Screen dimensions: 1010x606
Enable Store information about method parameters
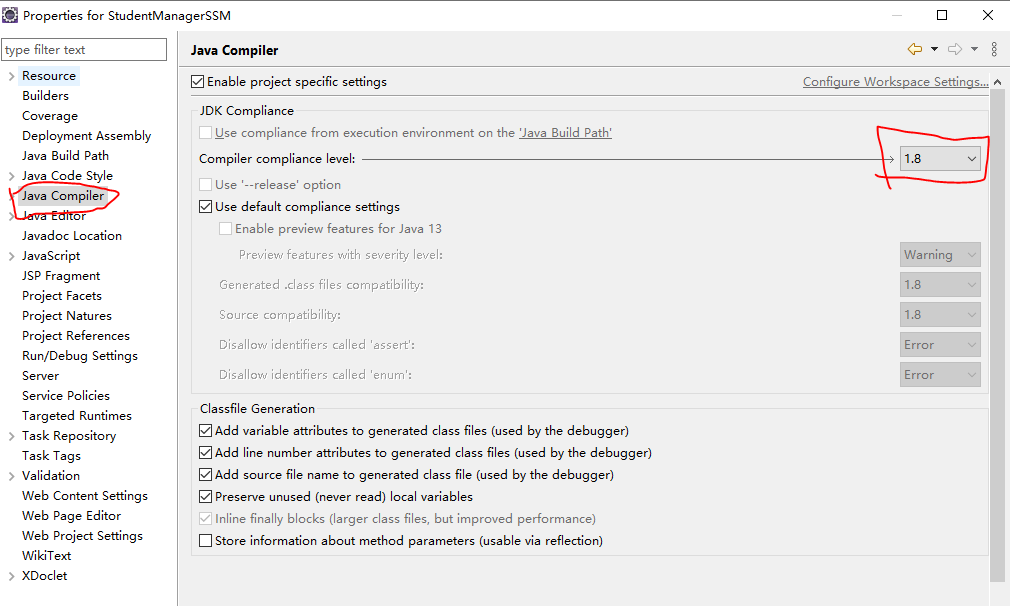tap(205, 541)
